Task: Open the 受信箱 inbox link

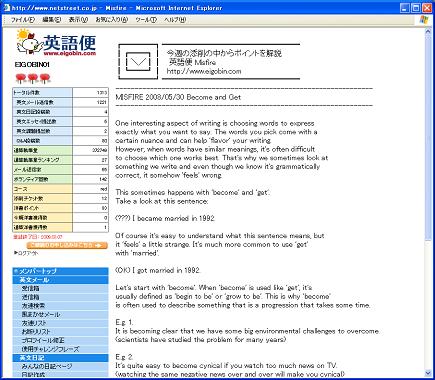Action: (30, 288)
